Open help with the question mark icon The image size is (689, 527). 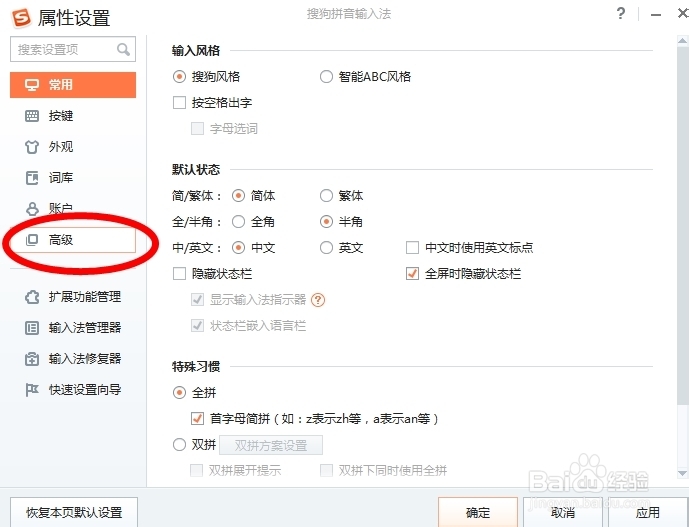pos(620,14)
